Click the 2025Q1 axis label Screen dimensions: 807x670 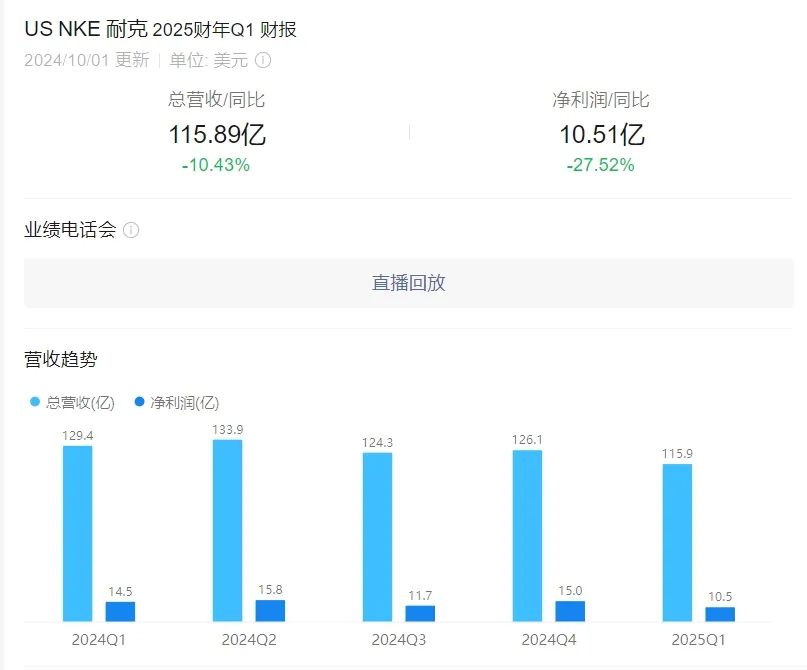pos(698,640)
